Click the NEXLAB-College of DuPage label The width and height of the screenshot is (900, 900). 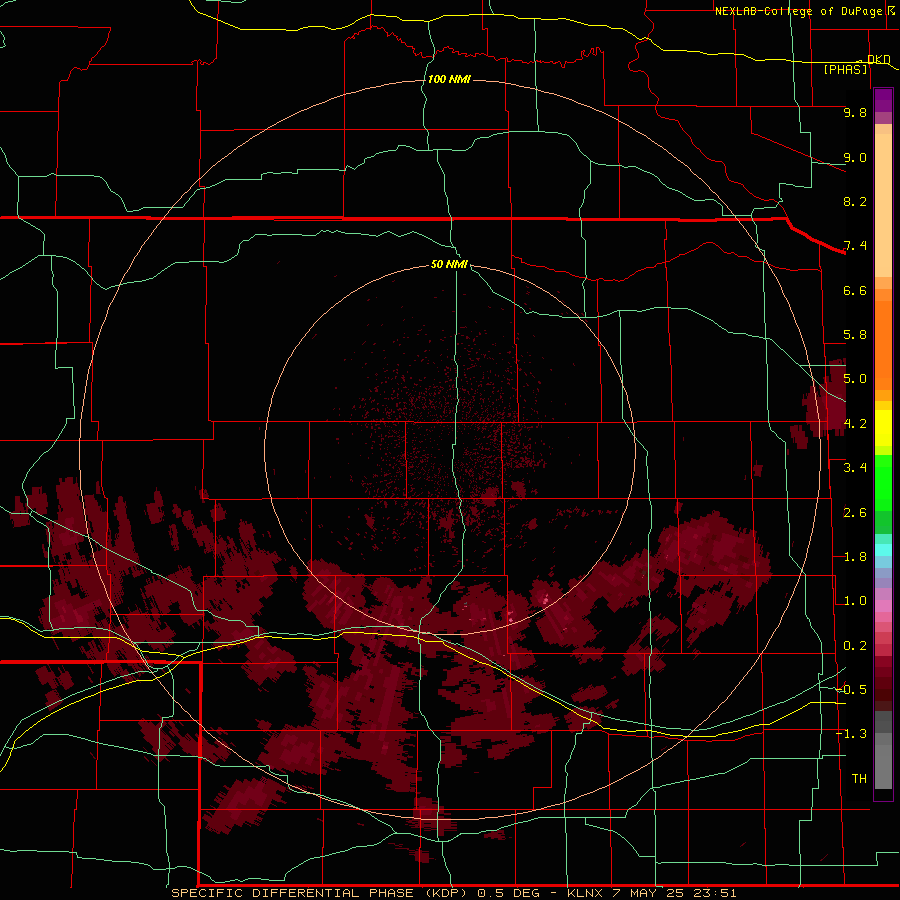click(801, 11)
